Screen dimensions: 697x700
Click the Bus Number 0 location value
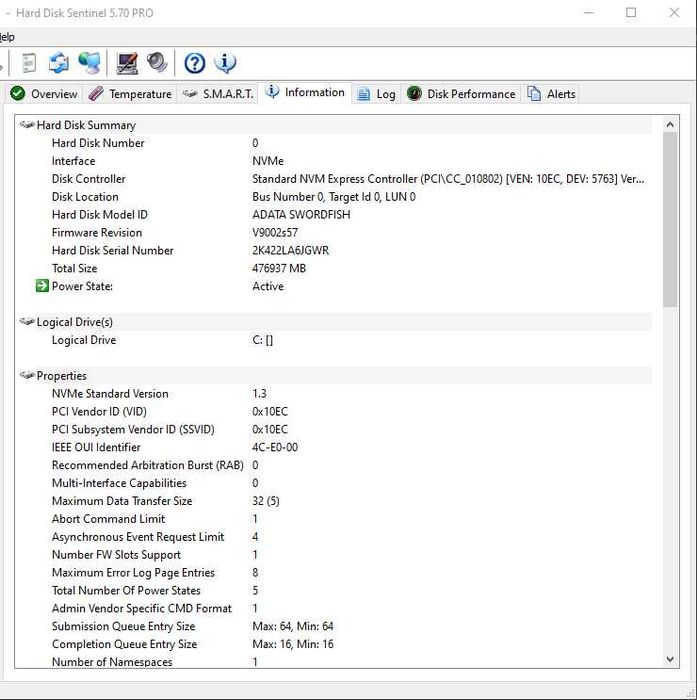coord(334,196)
